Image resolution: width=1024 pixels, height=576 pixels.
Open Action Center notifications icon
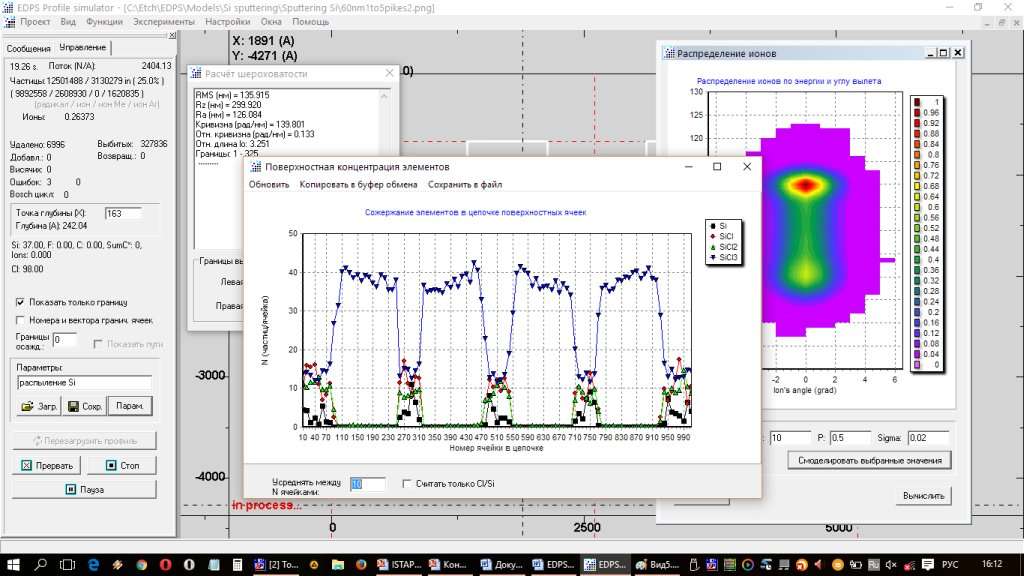(928, 564)
